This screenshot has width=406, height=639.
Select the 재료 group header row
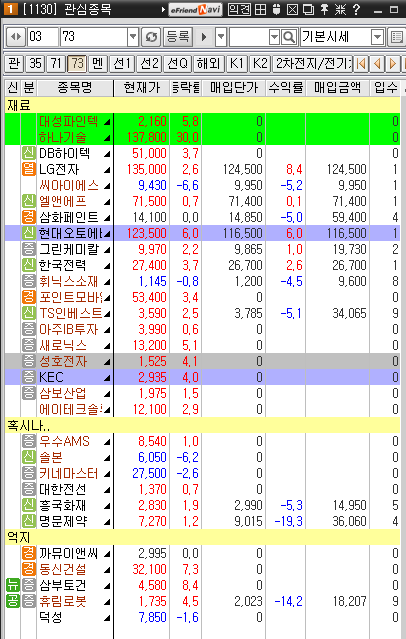coord(203,106)
